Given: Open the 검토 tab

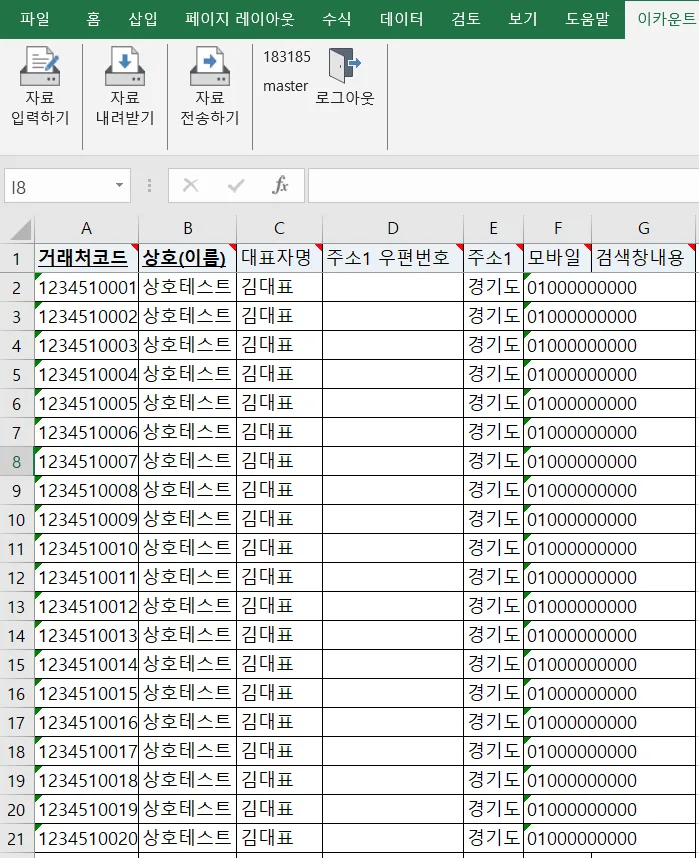Looking at the screenshot, I should click(x=465, y=19).
